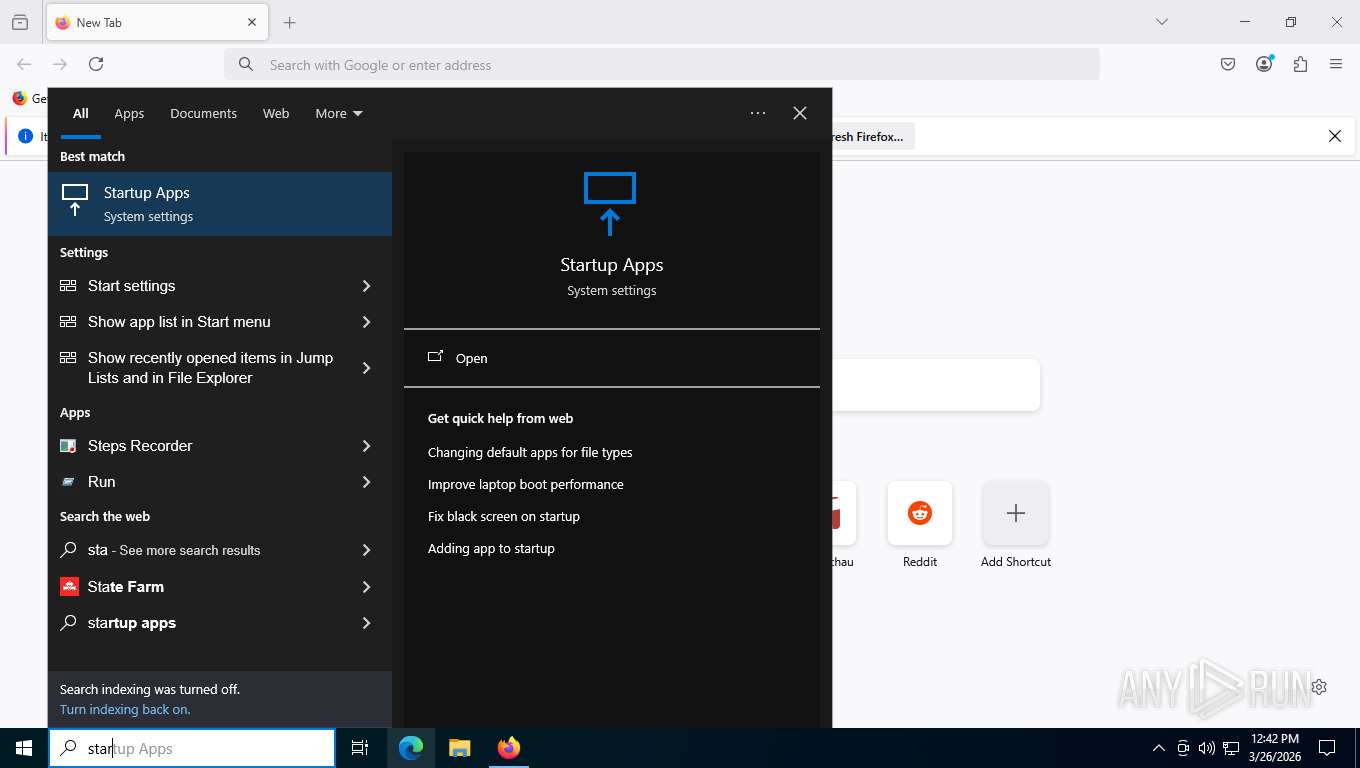This screenshot has width=1360, height=768.
Task: Expand arrow beside sta web search
Action: (367, 550)
